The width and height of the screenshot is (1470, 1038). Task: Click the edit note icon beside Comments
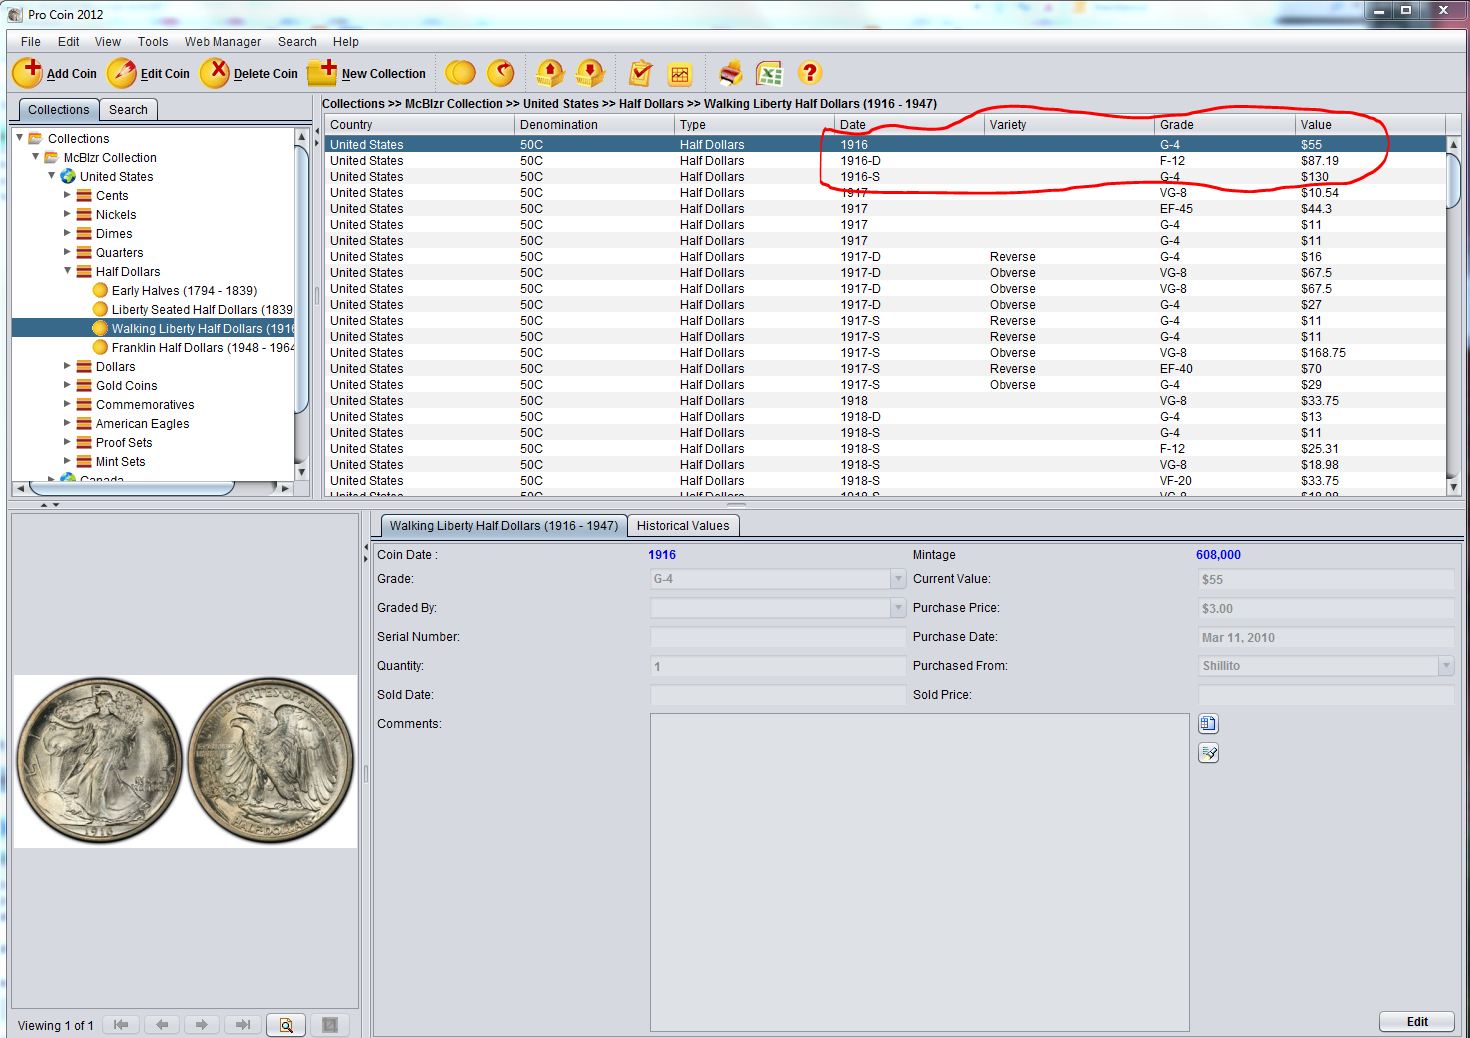coord(1208,753)
